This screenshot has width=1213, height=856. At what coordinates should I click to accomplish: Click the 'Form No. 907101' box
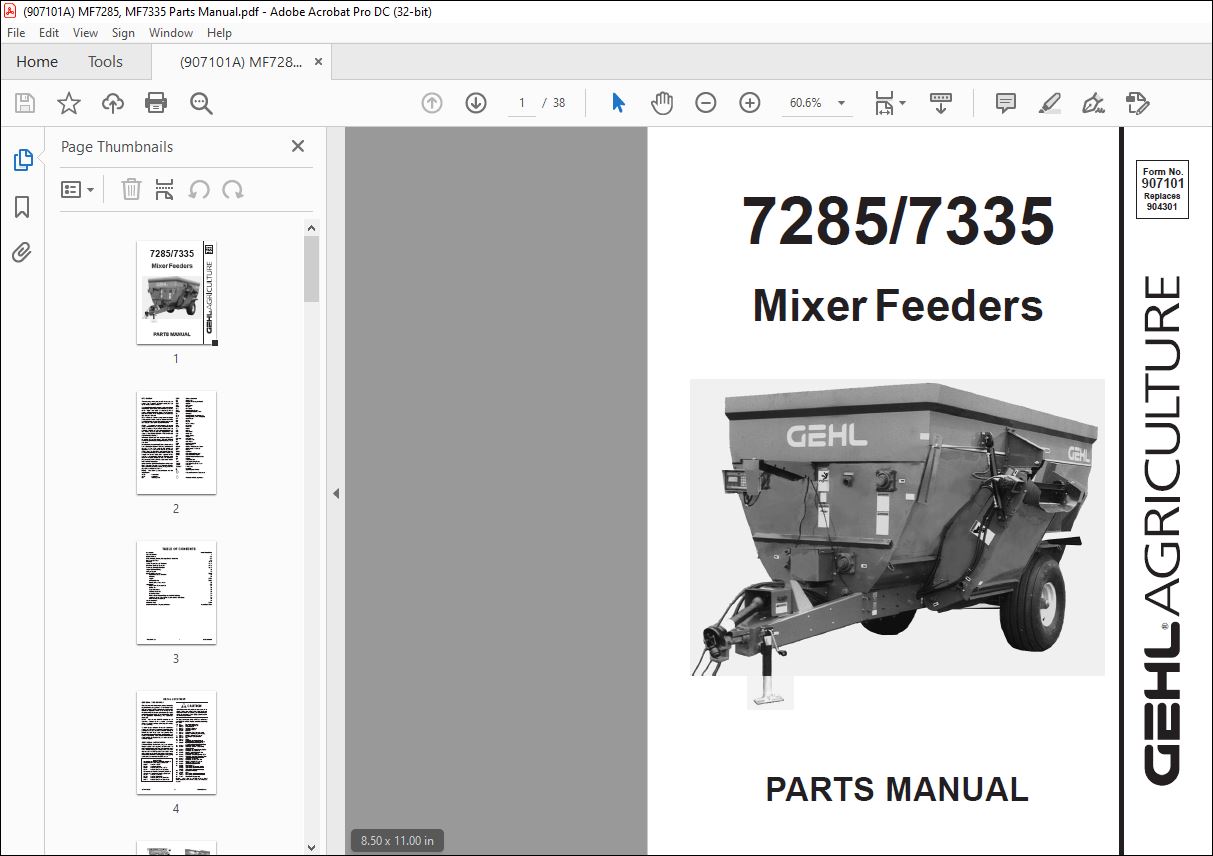coord(1162,190)
